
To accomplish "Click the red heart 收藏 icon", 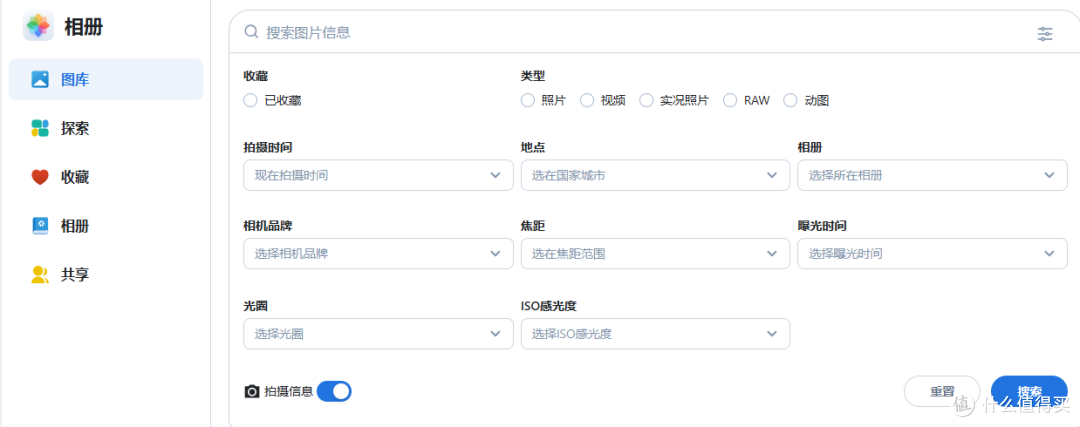I will (x=40, y=177).
